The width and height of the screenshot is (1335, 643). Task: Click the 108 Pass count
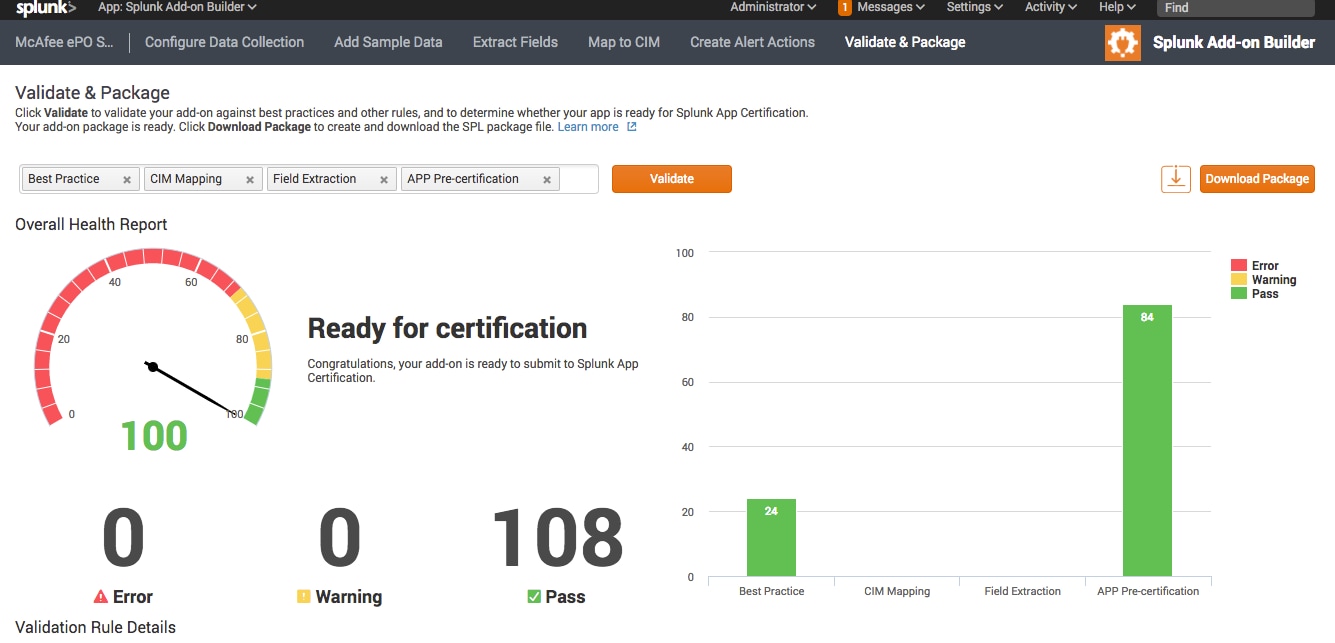pos(557,539)
